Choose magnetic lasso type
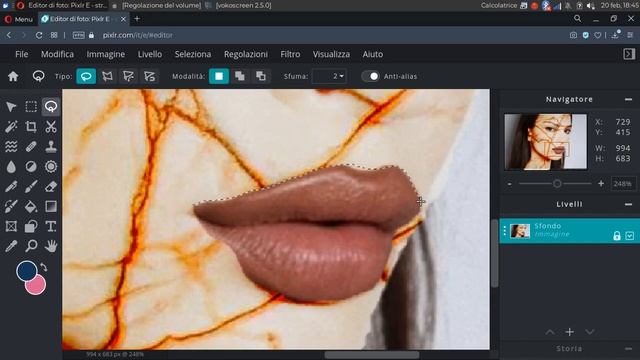640x360 pixels. coord(149,76)
